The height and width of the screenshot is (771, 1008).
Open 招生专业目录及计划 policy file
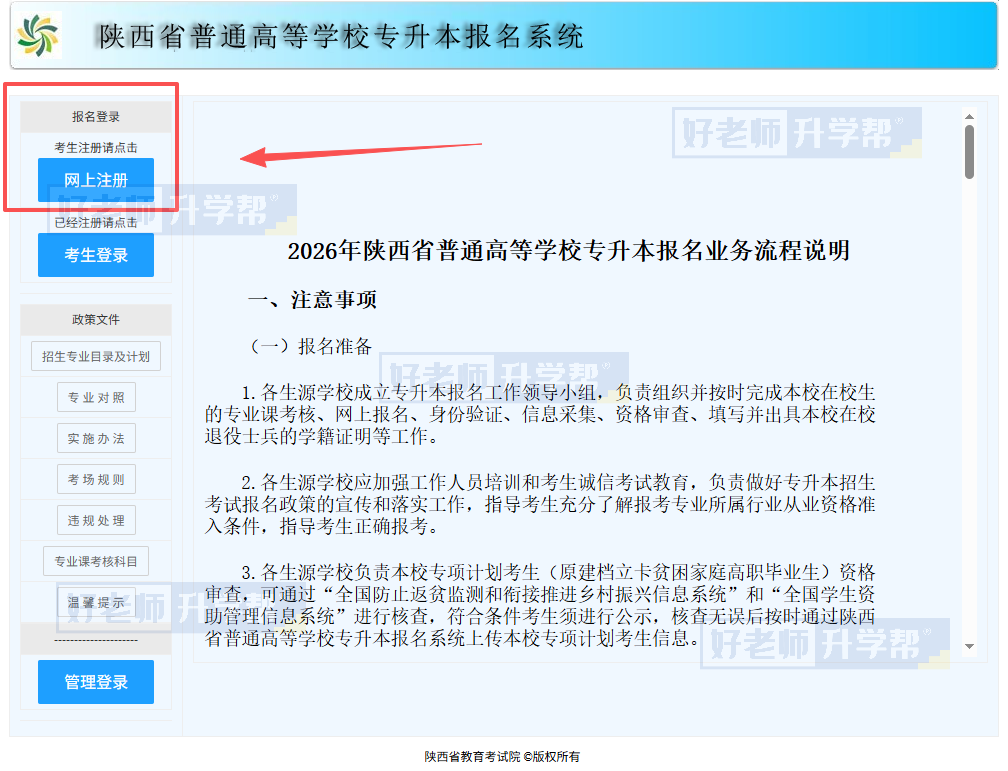click(x=96, y=356)
